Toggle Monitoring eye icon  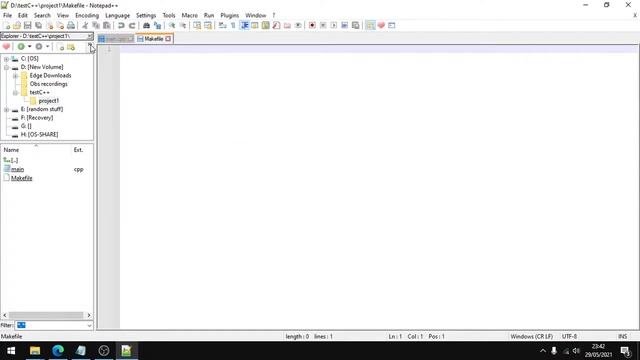(298, 25)
